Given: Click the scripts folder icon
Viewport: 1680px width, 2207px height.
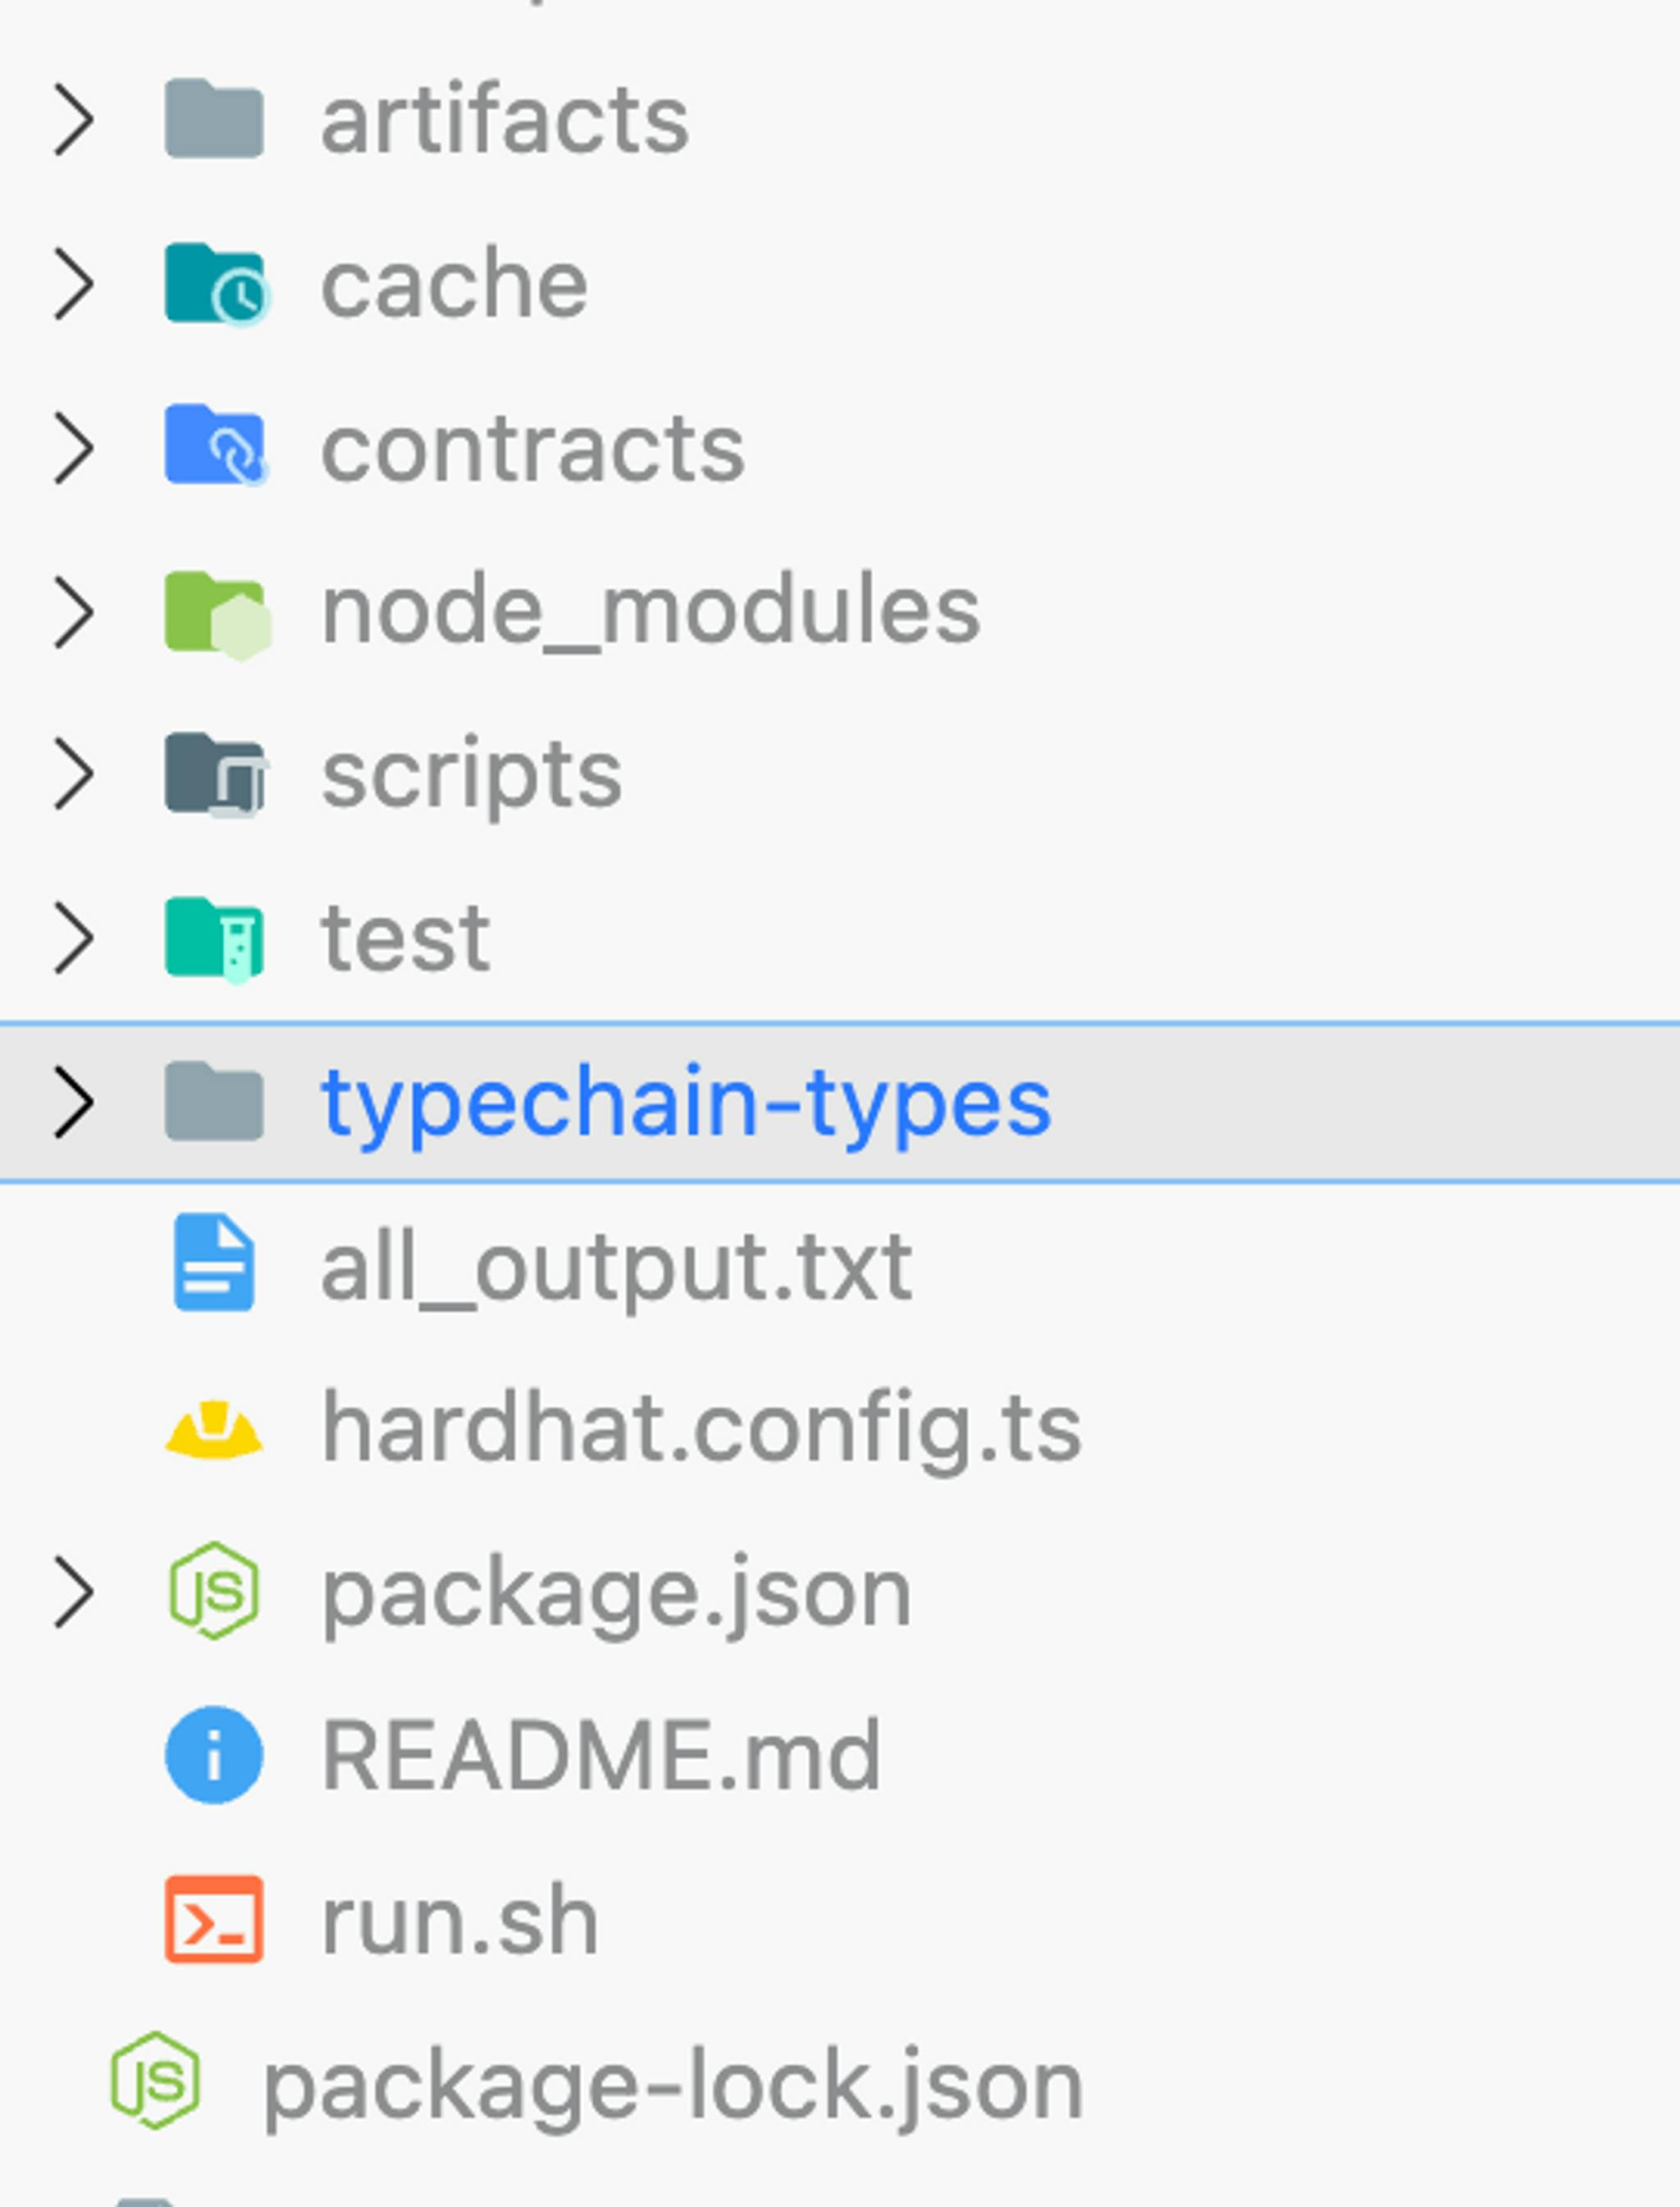Looking at the screenshot, I should pyautogui.click(x=215, y=774).
